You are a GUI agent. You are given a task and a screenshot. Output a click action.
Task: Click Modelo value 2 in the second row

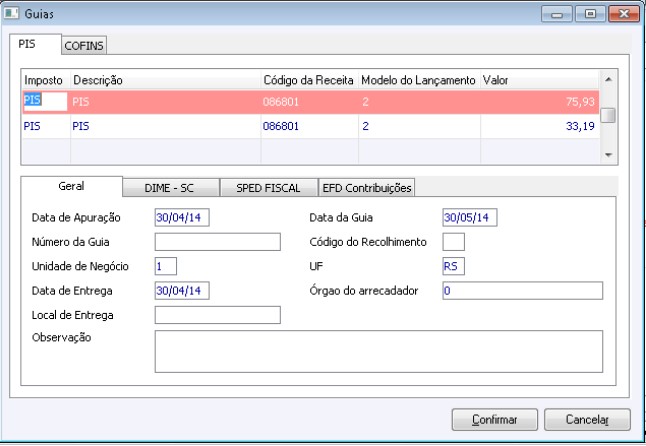click(365, 126)
